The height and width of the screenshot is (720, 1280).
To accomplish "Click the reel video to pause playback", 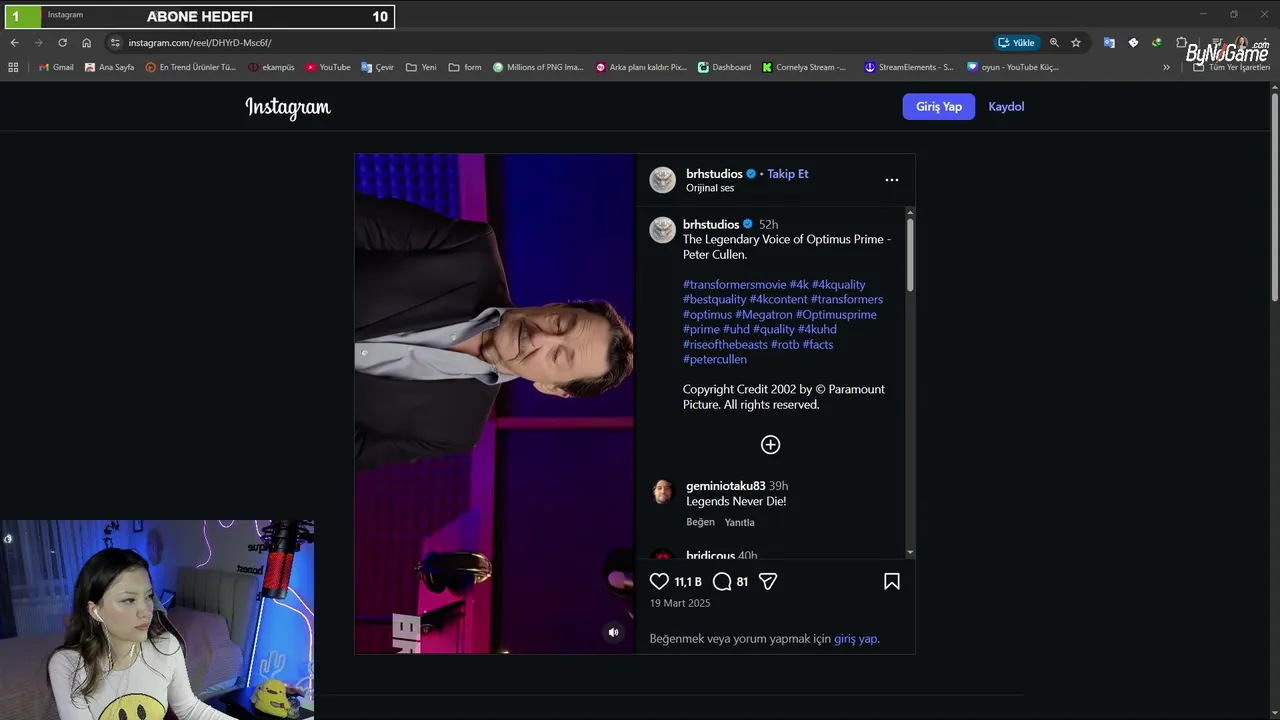I will [495, 403].
